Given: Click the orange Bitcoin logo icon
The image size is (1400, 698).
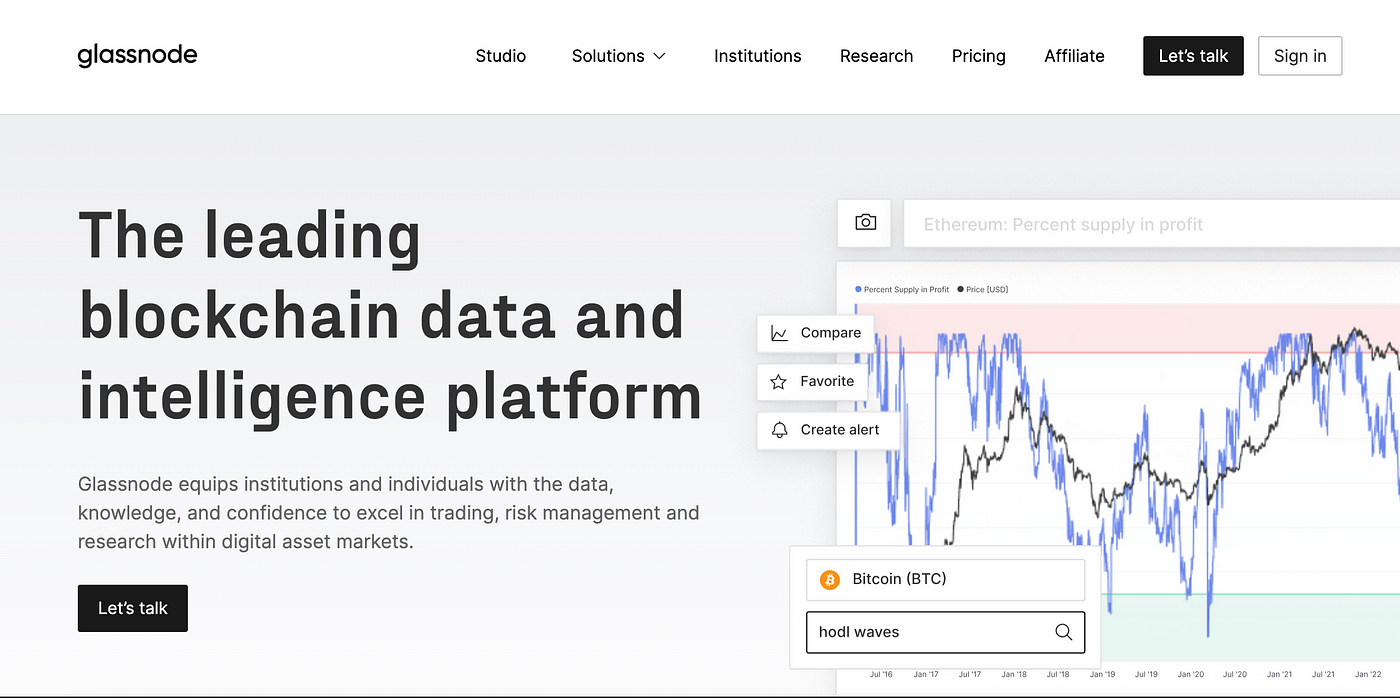Looking at the screenshot, I should (x=829, y=579).
